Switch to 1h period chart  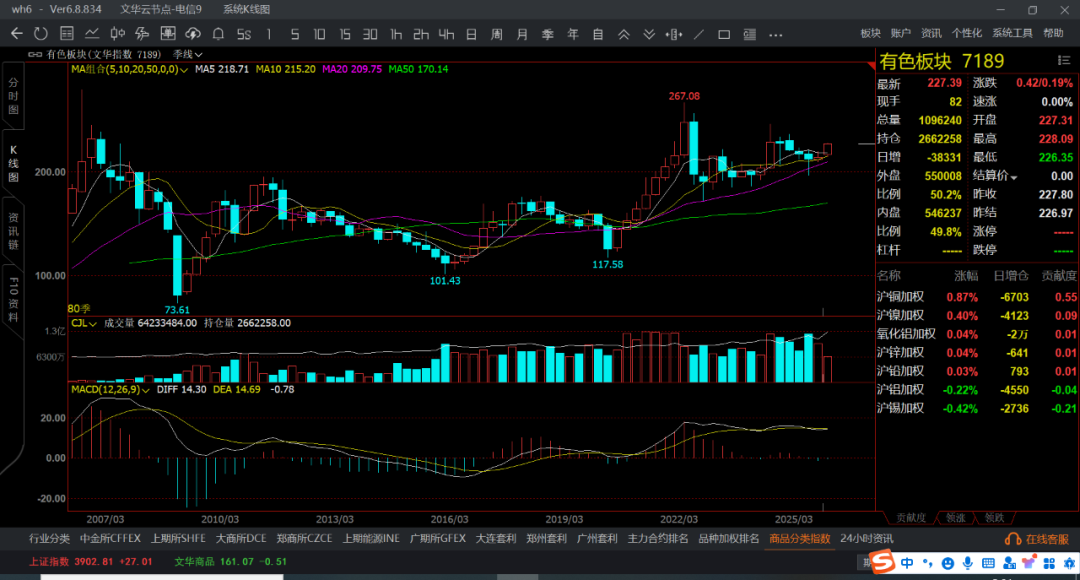tap(396, 34)
